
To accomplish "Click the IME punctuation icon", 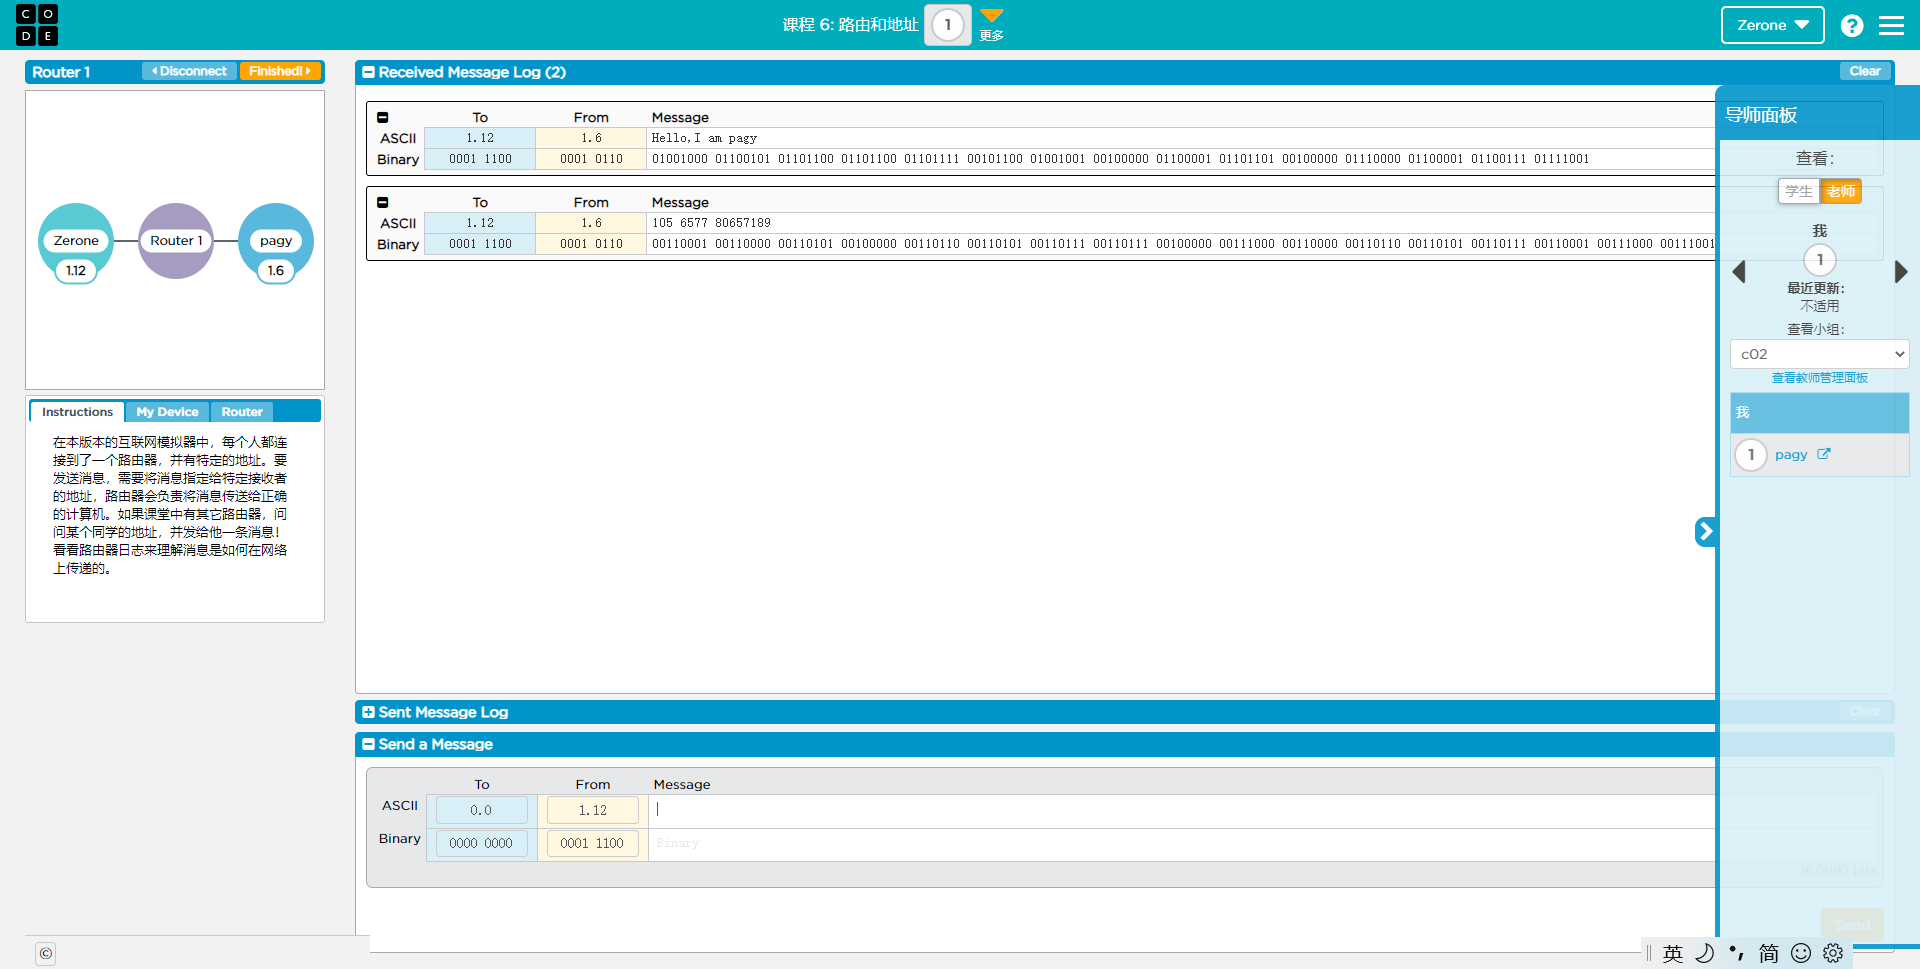I will [x=1737, y=954].
